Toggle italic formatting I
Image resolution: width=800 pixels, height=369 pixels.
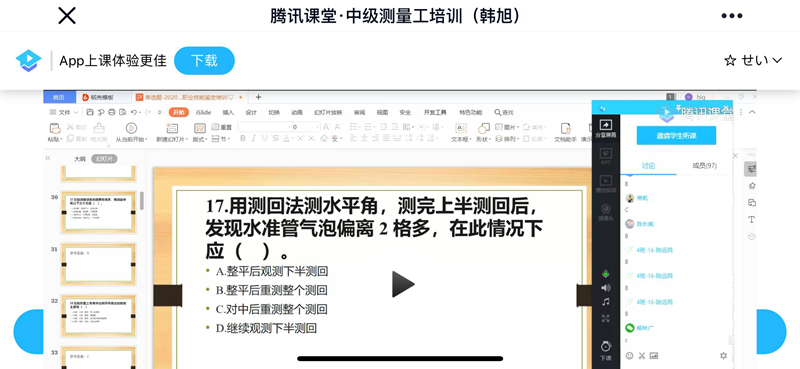(253, 139)
